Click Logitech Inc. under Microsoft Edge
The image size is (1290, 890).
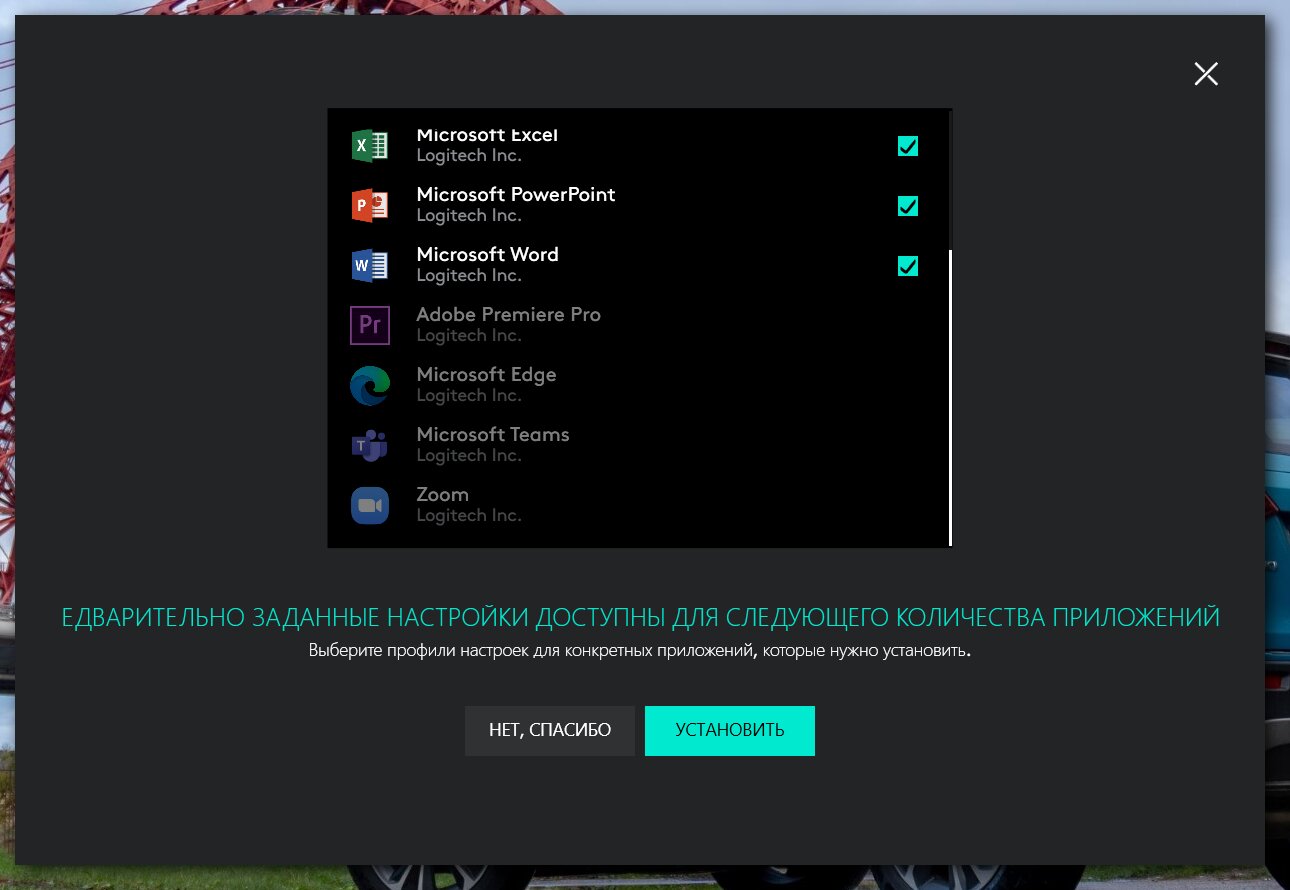[x=469, y=396]
